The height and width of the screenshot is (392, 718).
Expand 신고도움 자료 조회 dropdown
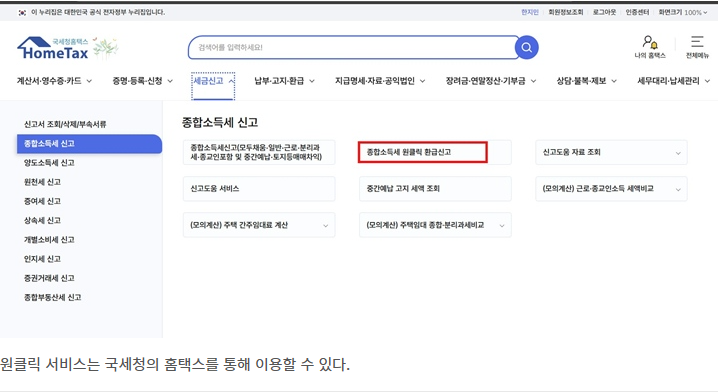(x=611, y=152)
